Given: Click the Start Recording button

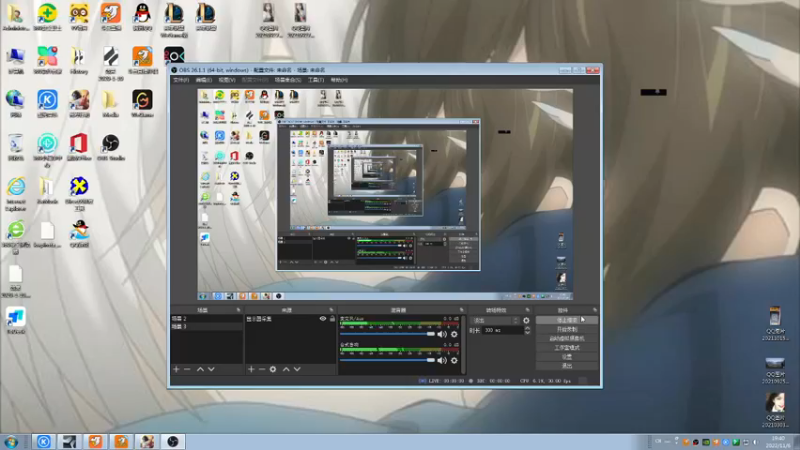Looking at the screenshot, I should [x=567, y=329].
